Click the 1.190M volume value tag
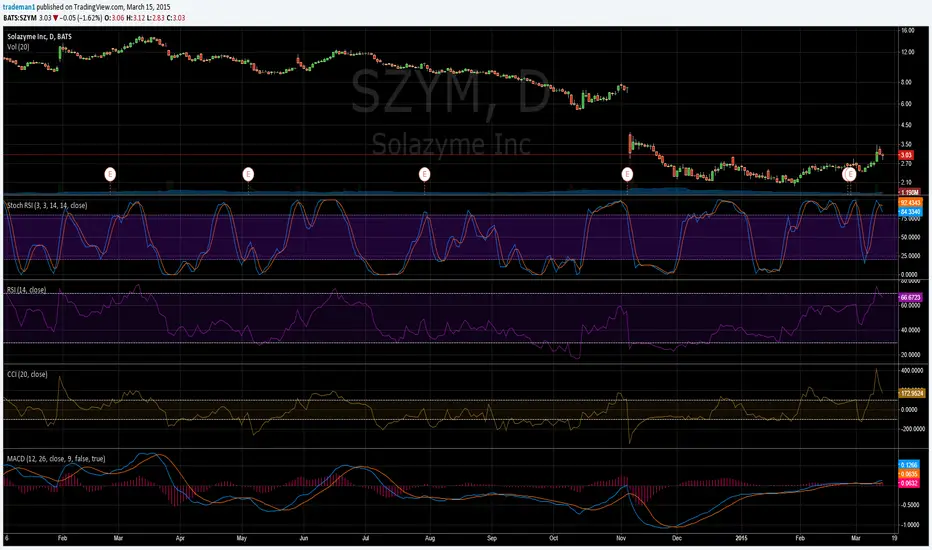The width and height of the screenshot is (932, 550). tap(909, 193)
